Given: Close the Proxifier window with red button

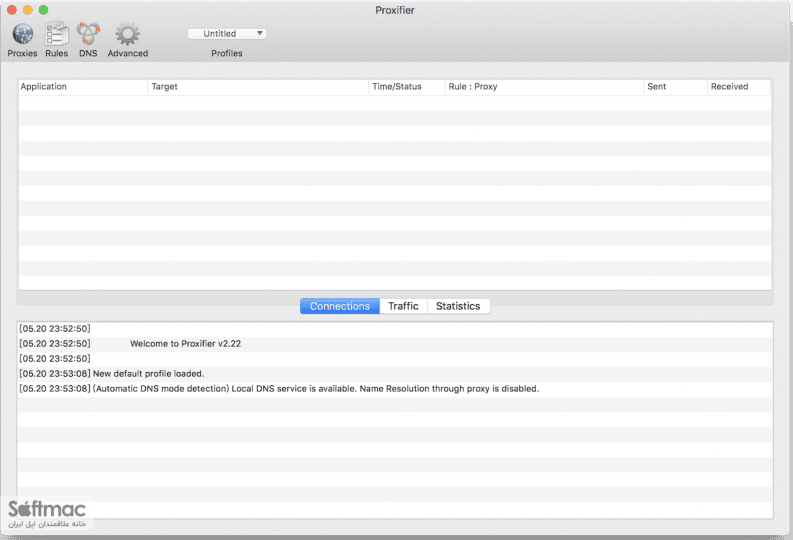Looking at the screenshot, I should tap(12, 10).
